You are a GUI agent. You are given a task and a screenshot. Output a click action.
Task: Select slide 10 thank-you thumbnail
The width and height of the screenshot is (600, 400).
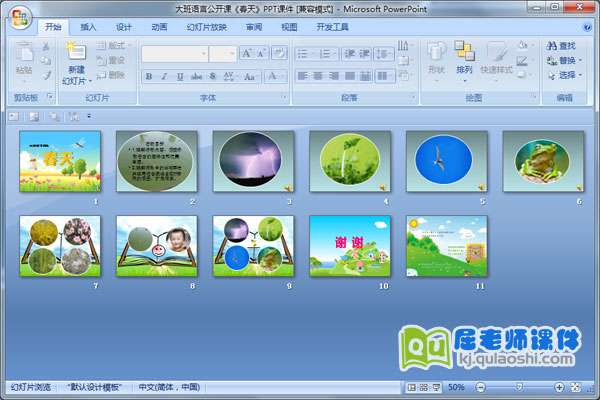tap(349, 246)
